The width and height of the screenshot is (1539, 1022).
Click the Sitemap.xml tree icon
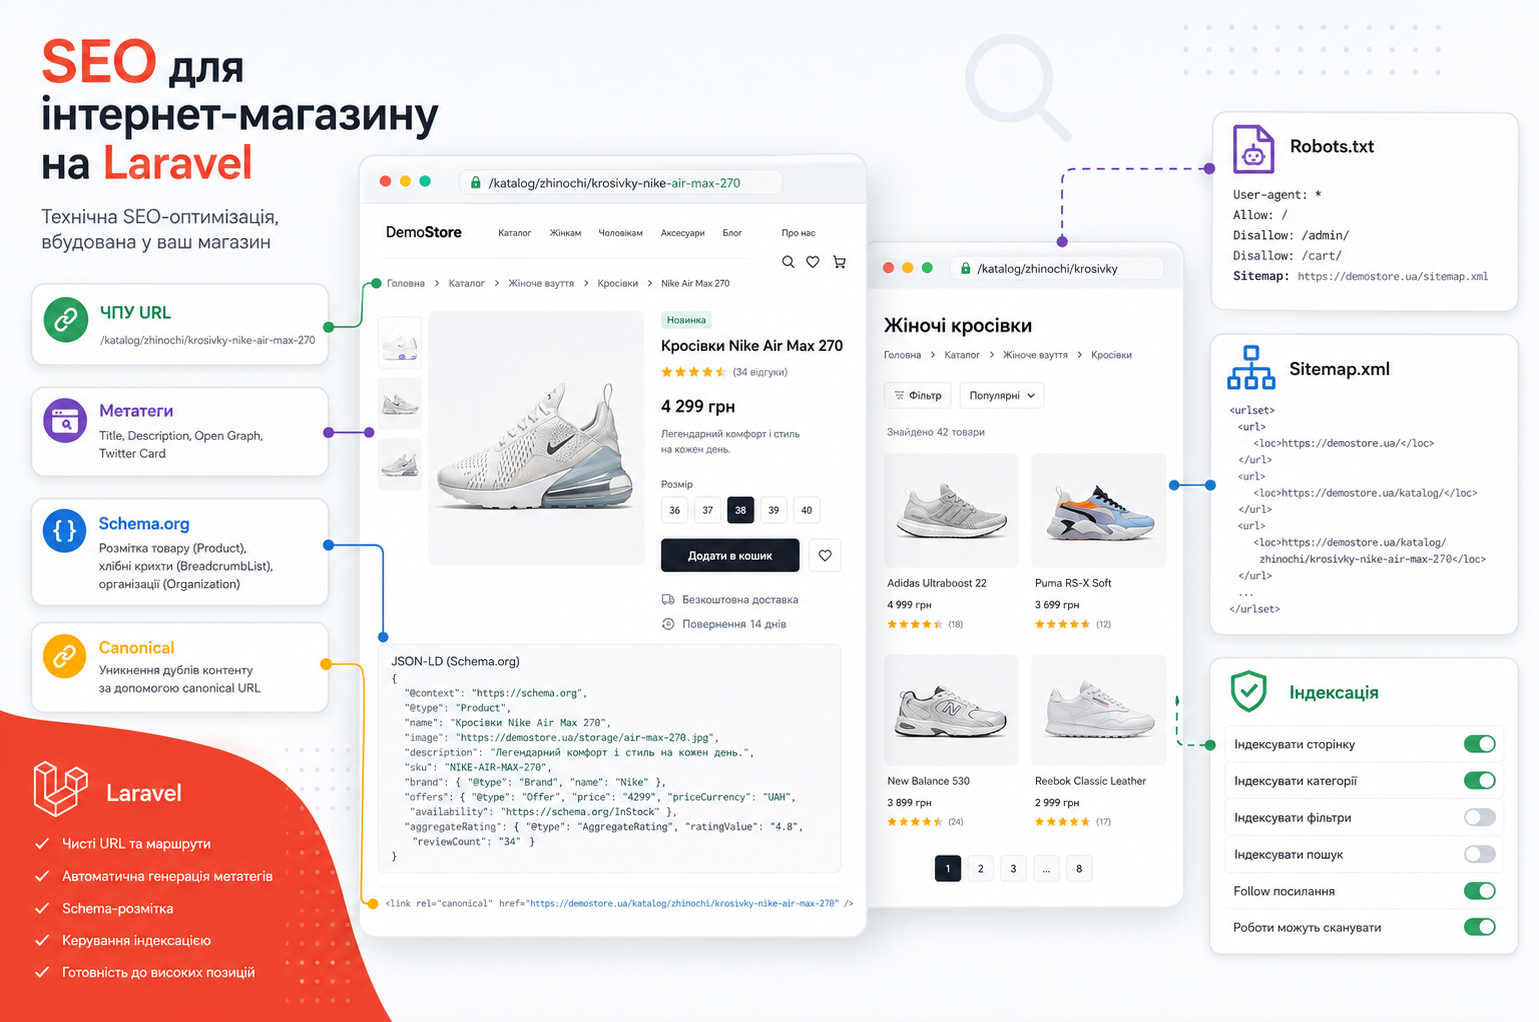1251,367
